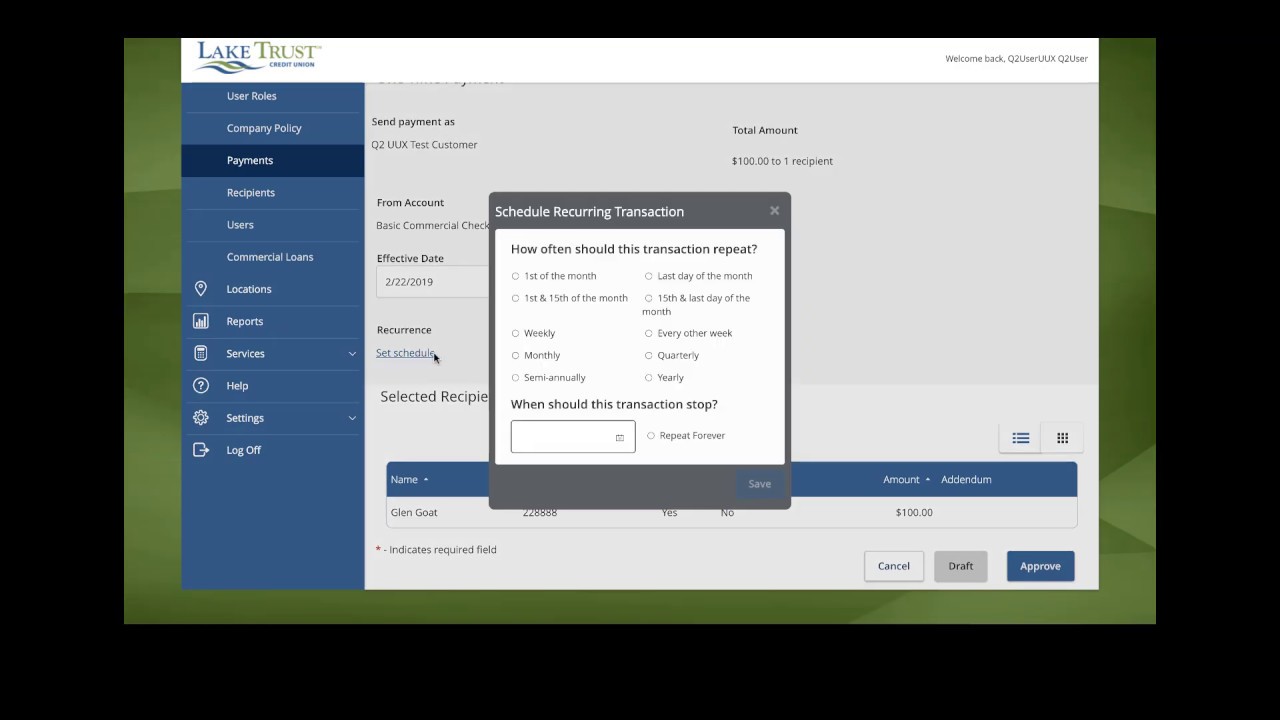This screenshot has height=720, width=1280.
Task: Click the Save button in dialog
Action: [760, 484]
